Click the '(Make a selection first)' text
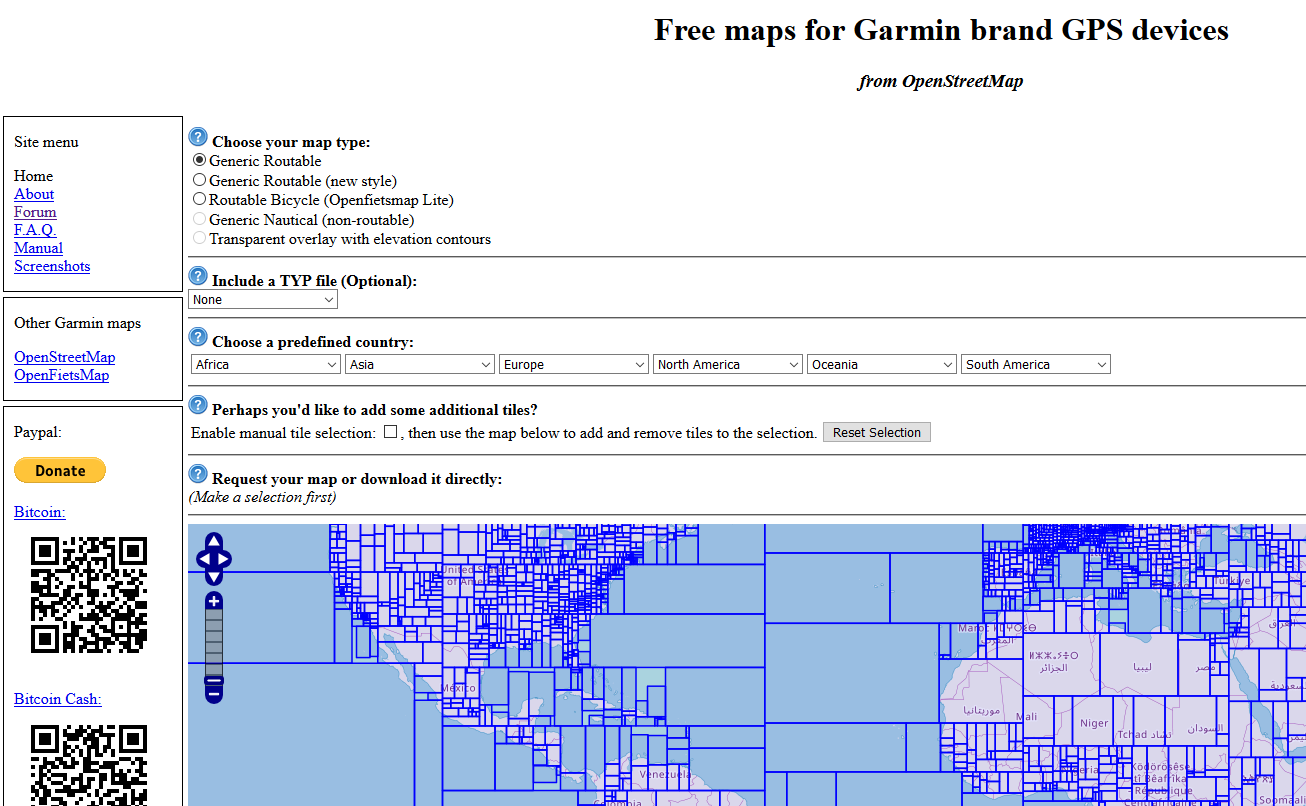The height and width of the screenshot is (806, 1306). point(262,497)
